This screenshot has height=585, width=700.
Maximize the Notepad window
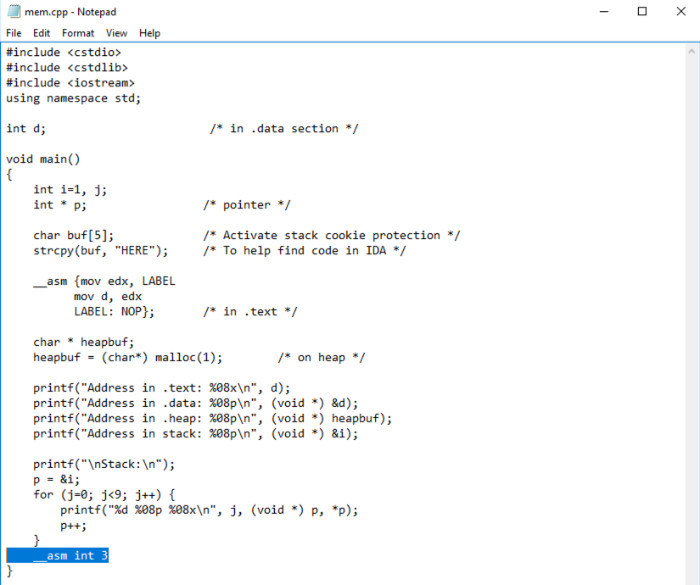pyautogui.click(x=642, y=12)
